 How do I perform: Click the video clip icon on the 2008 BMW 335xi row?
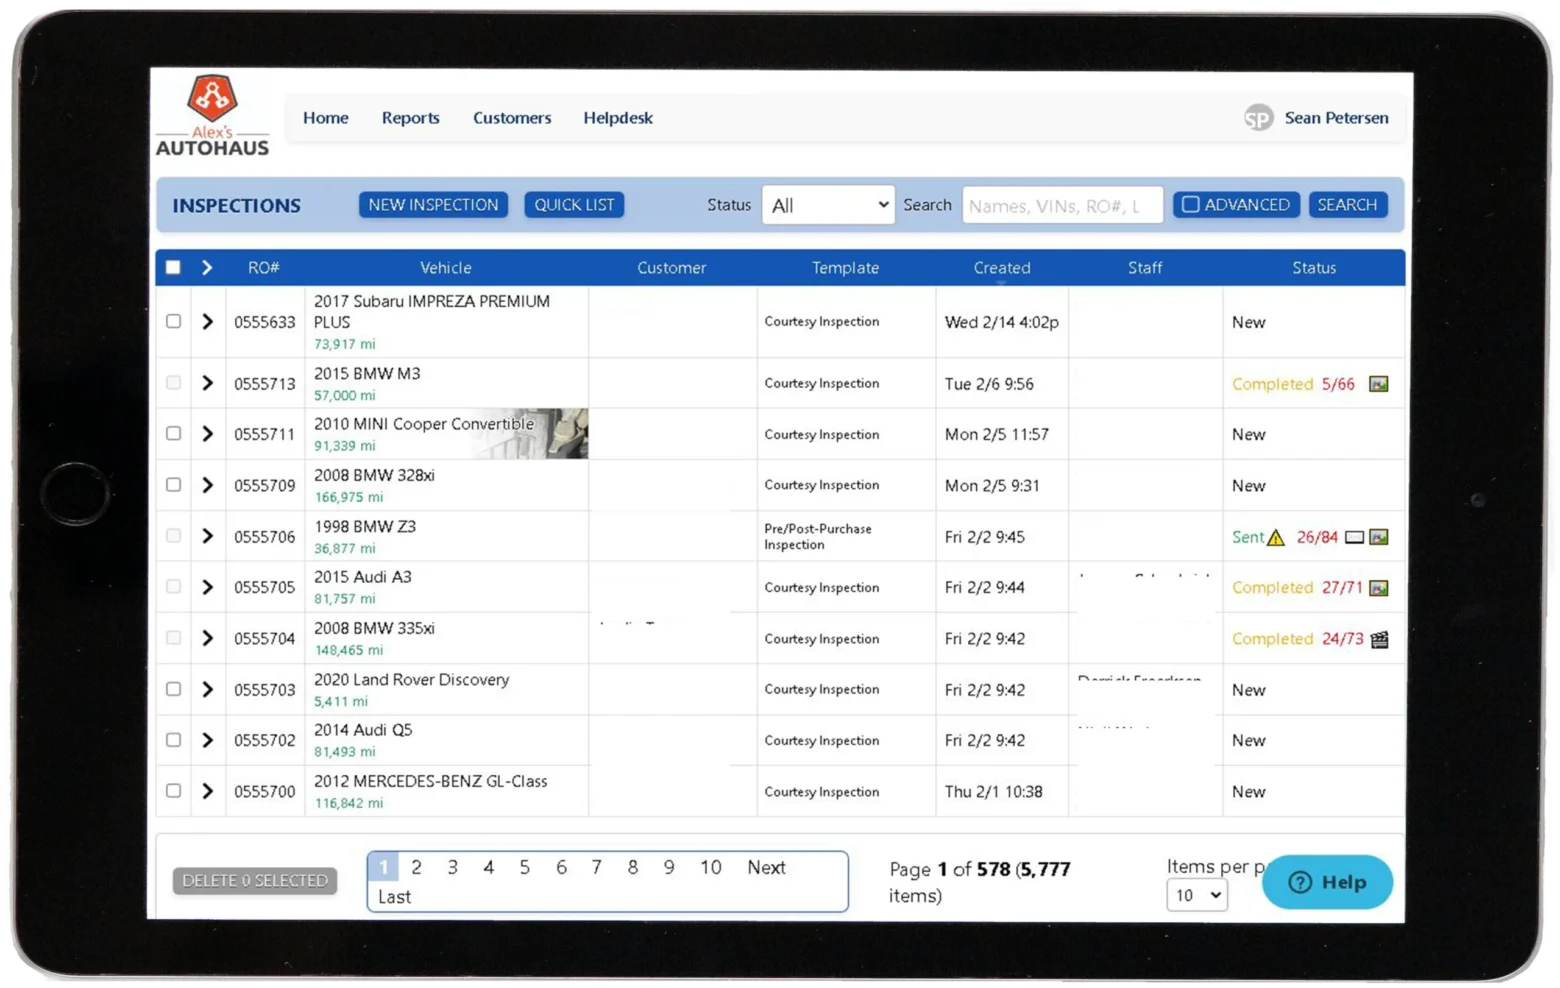click(x=1380, y=639)
